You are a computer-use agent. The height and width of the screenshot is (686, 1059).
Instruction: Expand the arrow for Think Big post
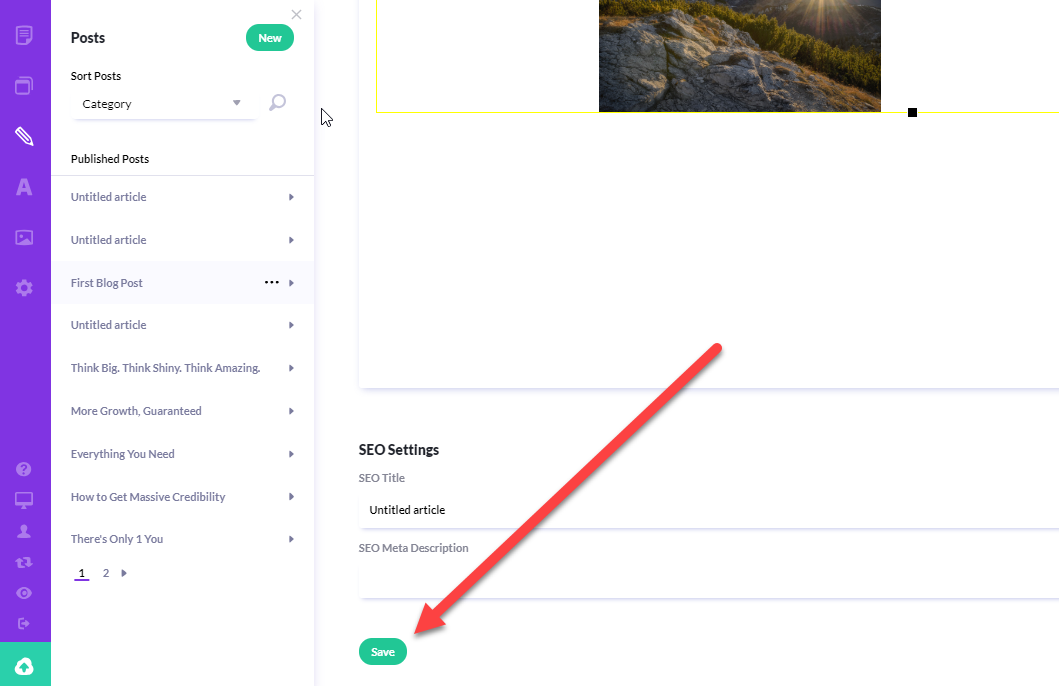coord(291,368)
